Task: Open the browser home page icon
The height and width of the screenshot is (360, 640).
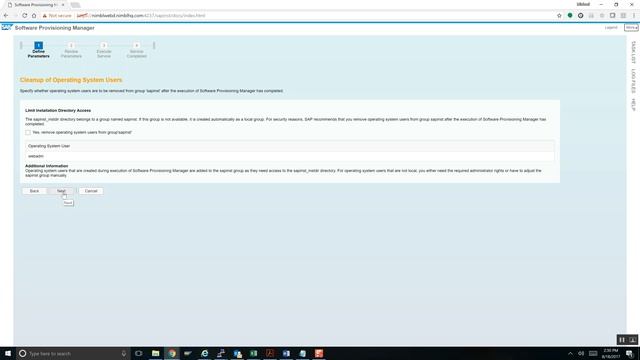Action: (34, 16)
